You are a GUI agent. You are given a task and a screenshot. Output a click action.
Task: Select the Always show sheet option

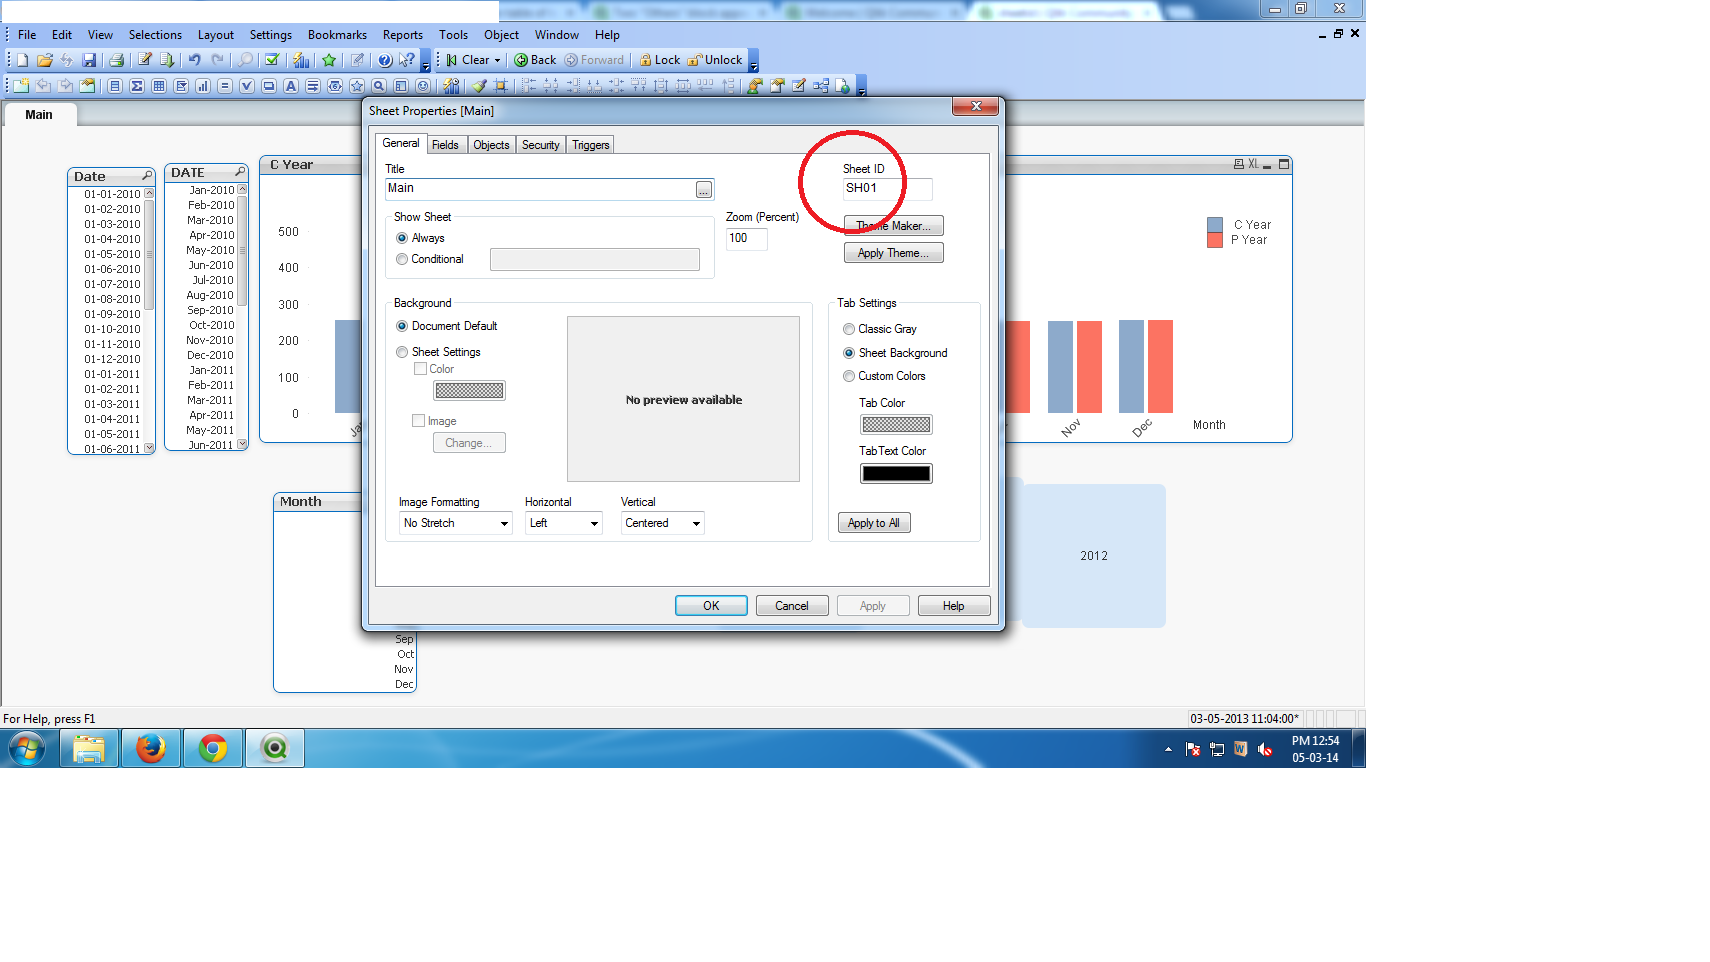pos(402,238)
